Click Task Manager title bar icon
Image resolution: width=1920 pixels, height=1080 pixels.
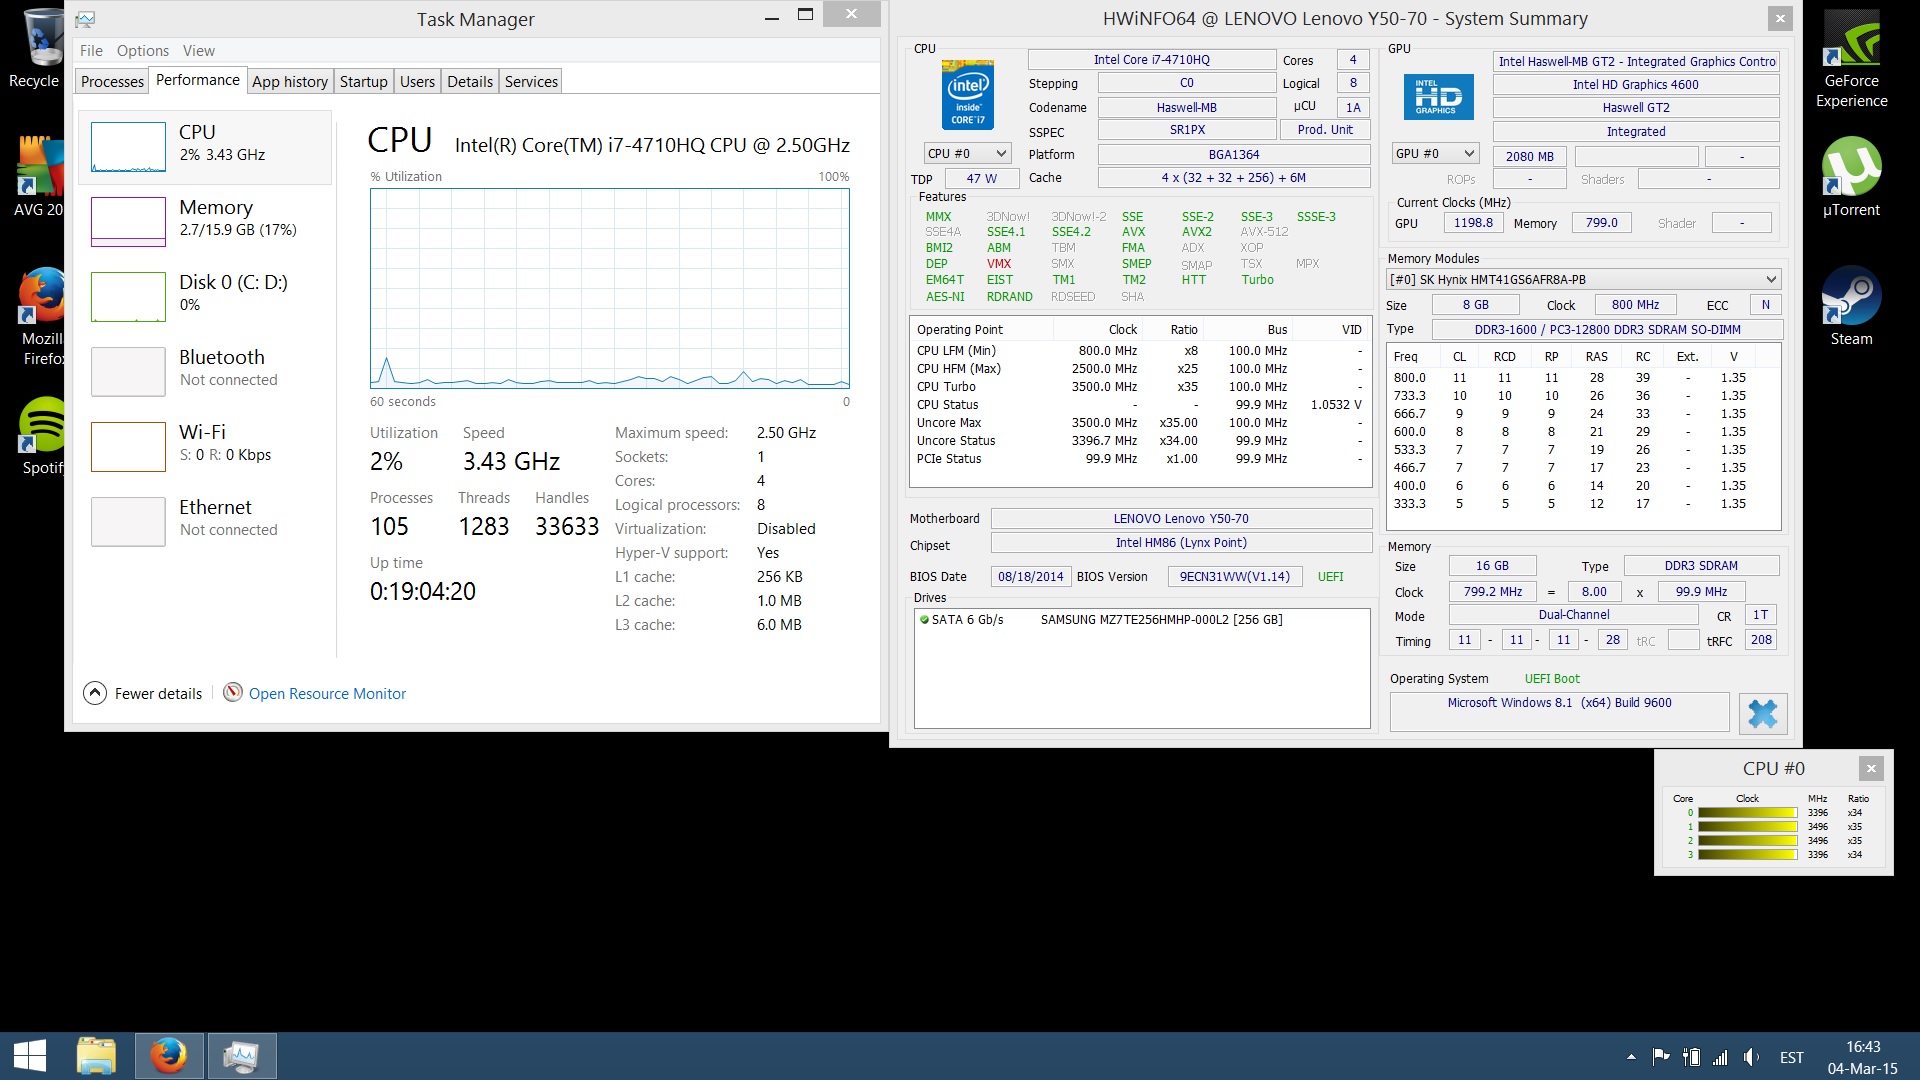coord(86,19)
